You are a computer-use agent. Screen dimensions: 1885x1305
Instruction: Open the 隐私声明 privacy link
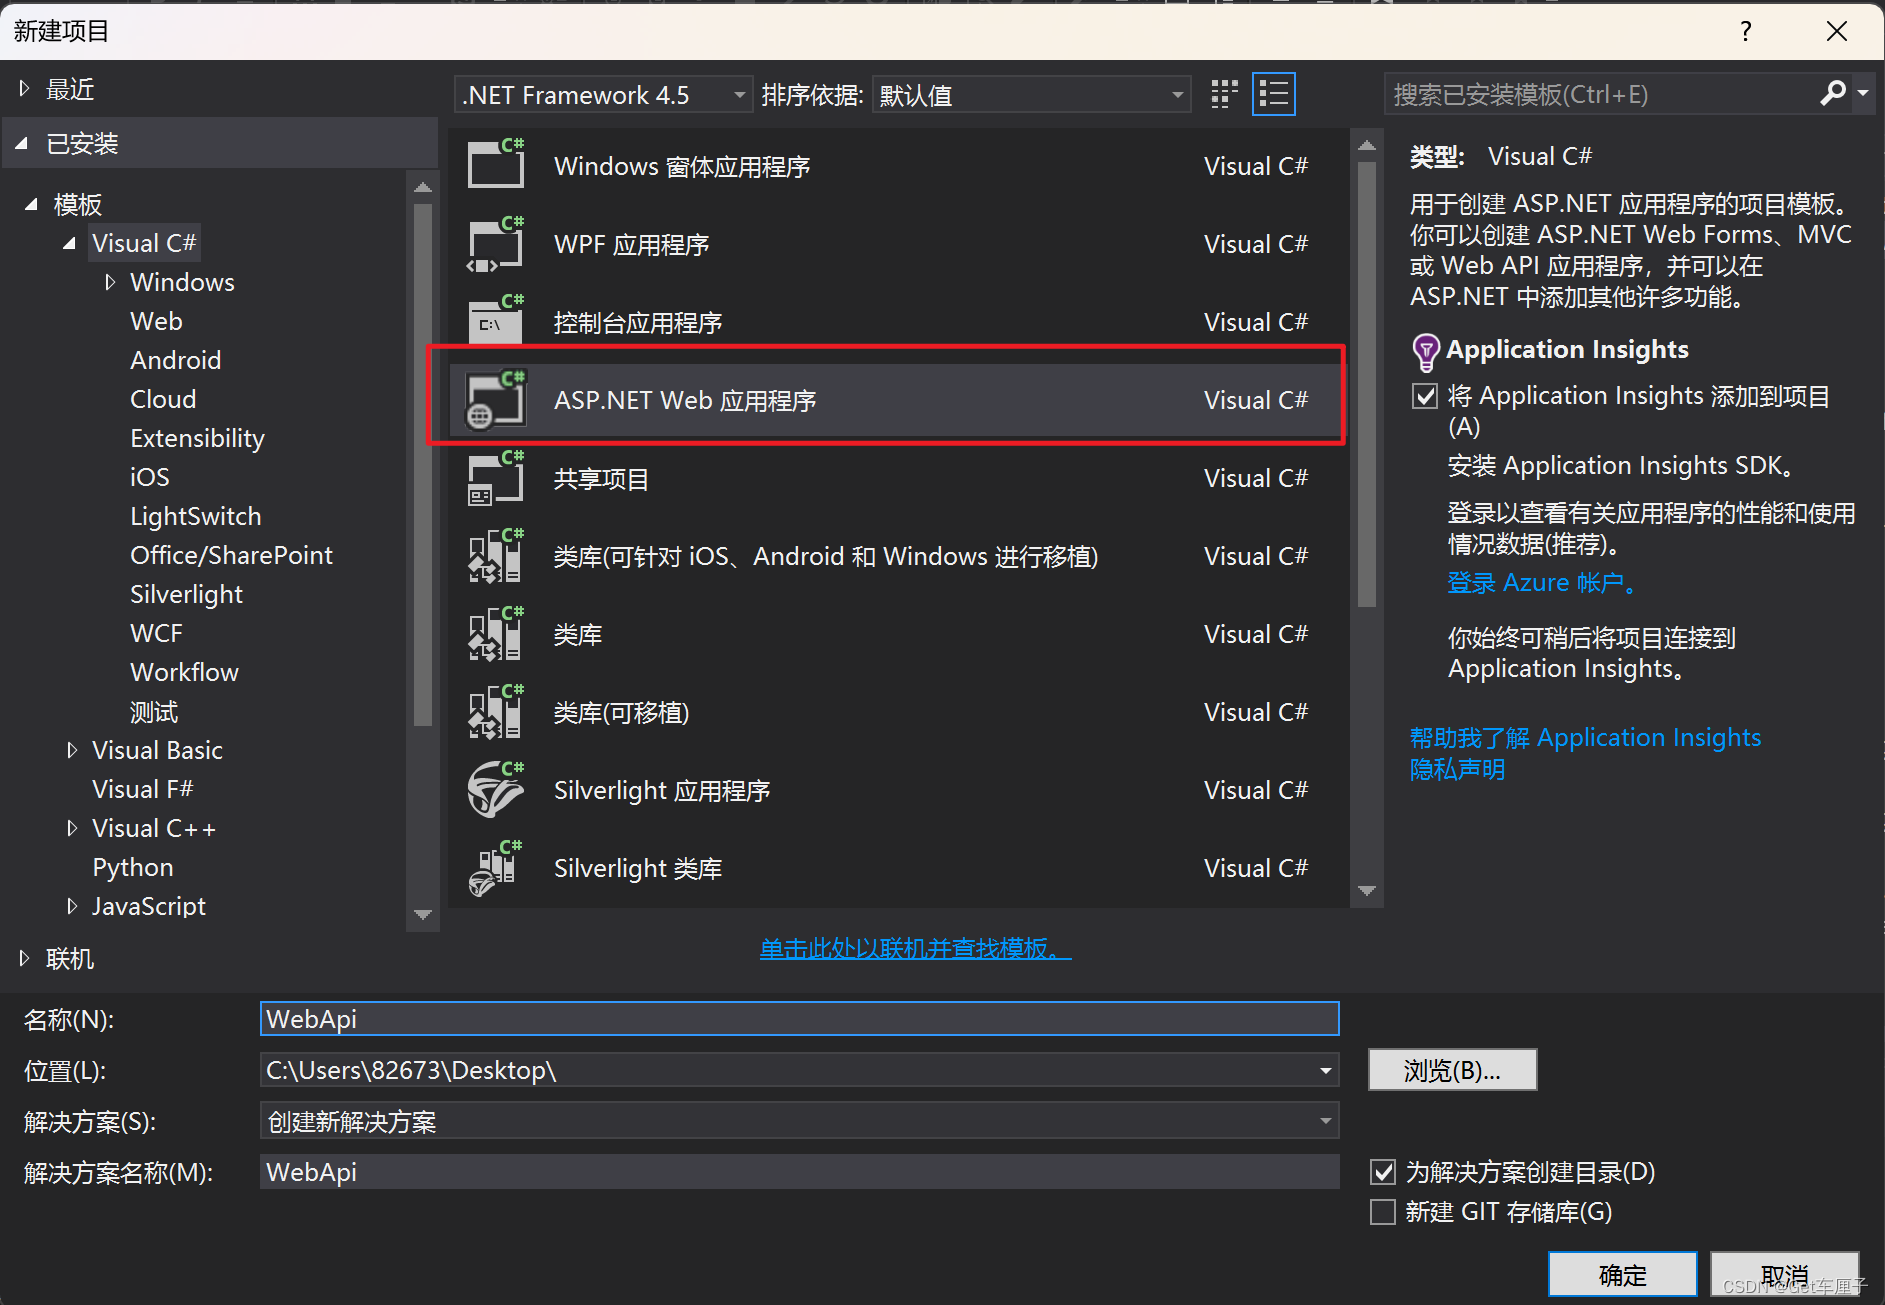point(1457,769)
